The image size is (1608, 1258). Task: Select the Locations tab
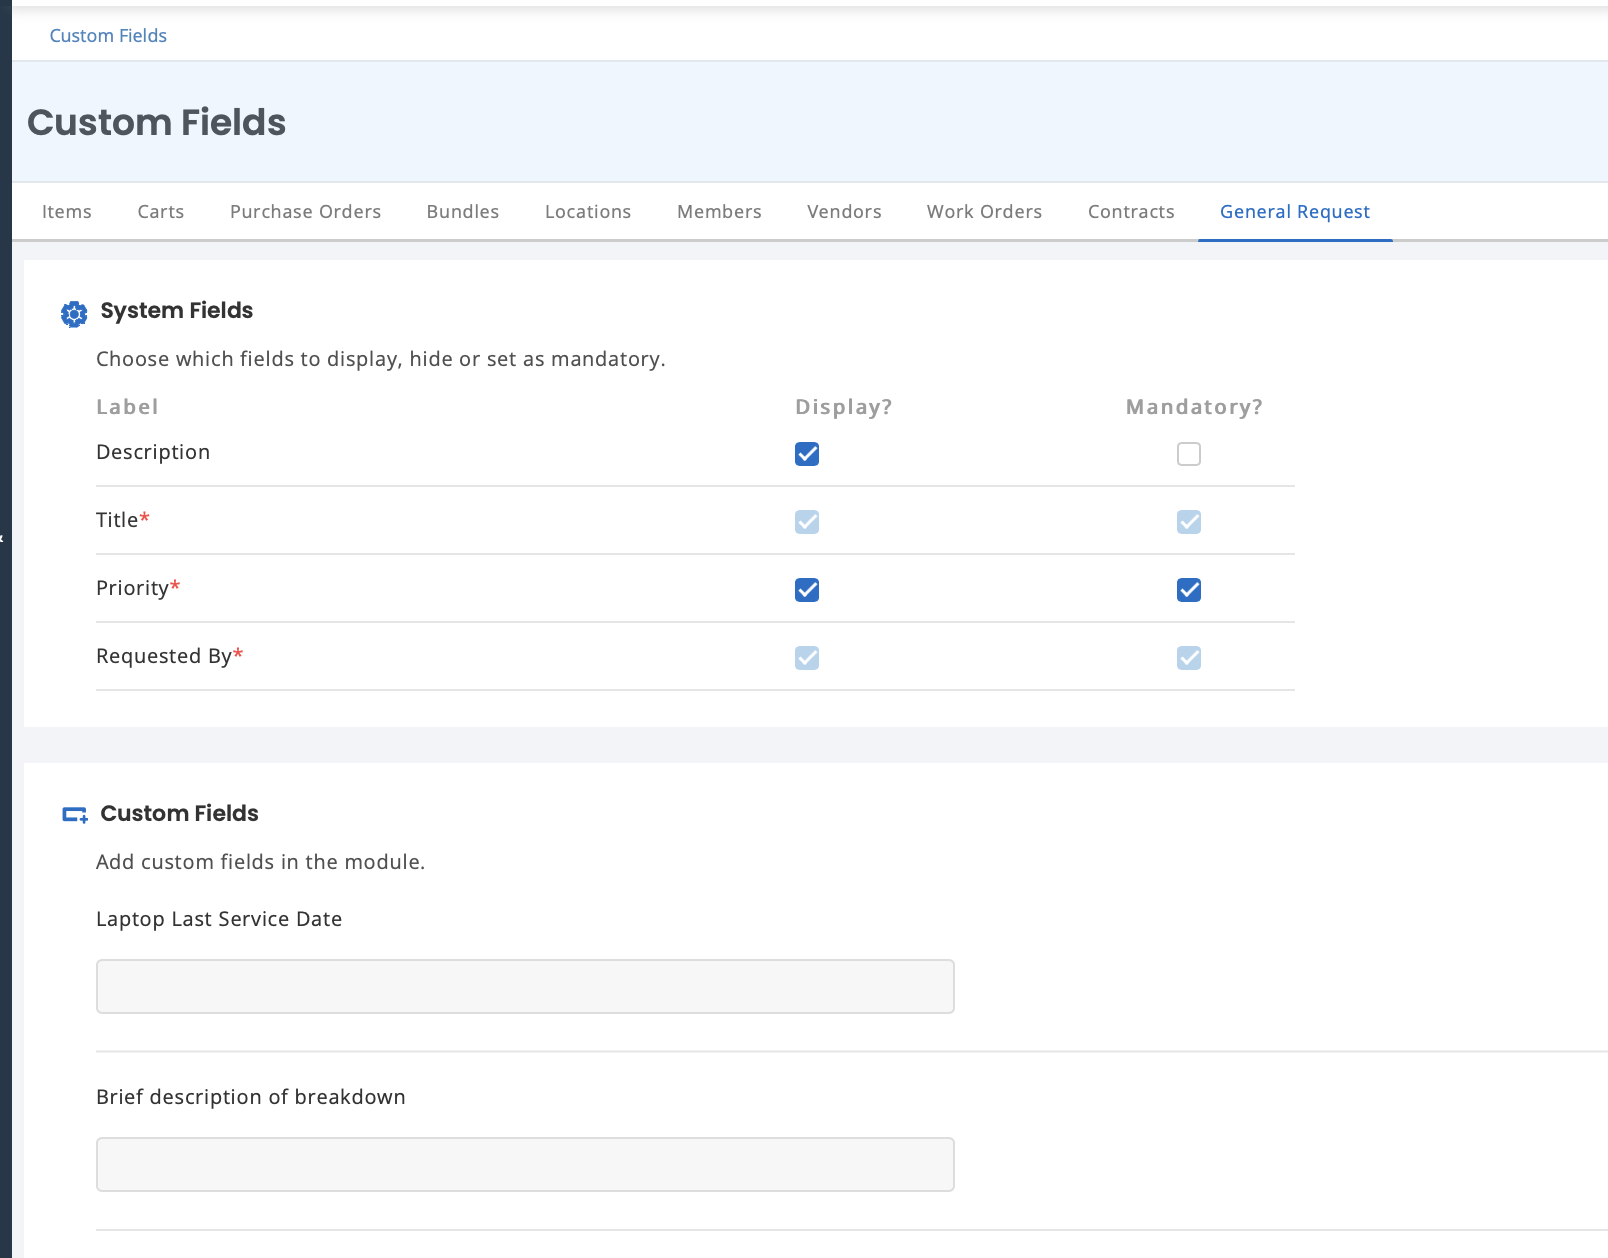[x=587, y=211]
